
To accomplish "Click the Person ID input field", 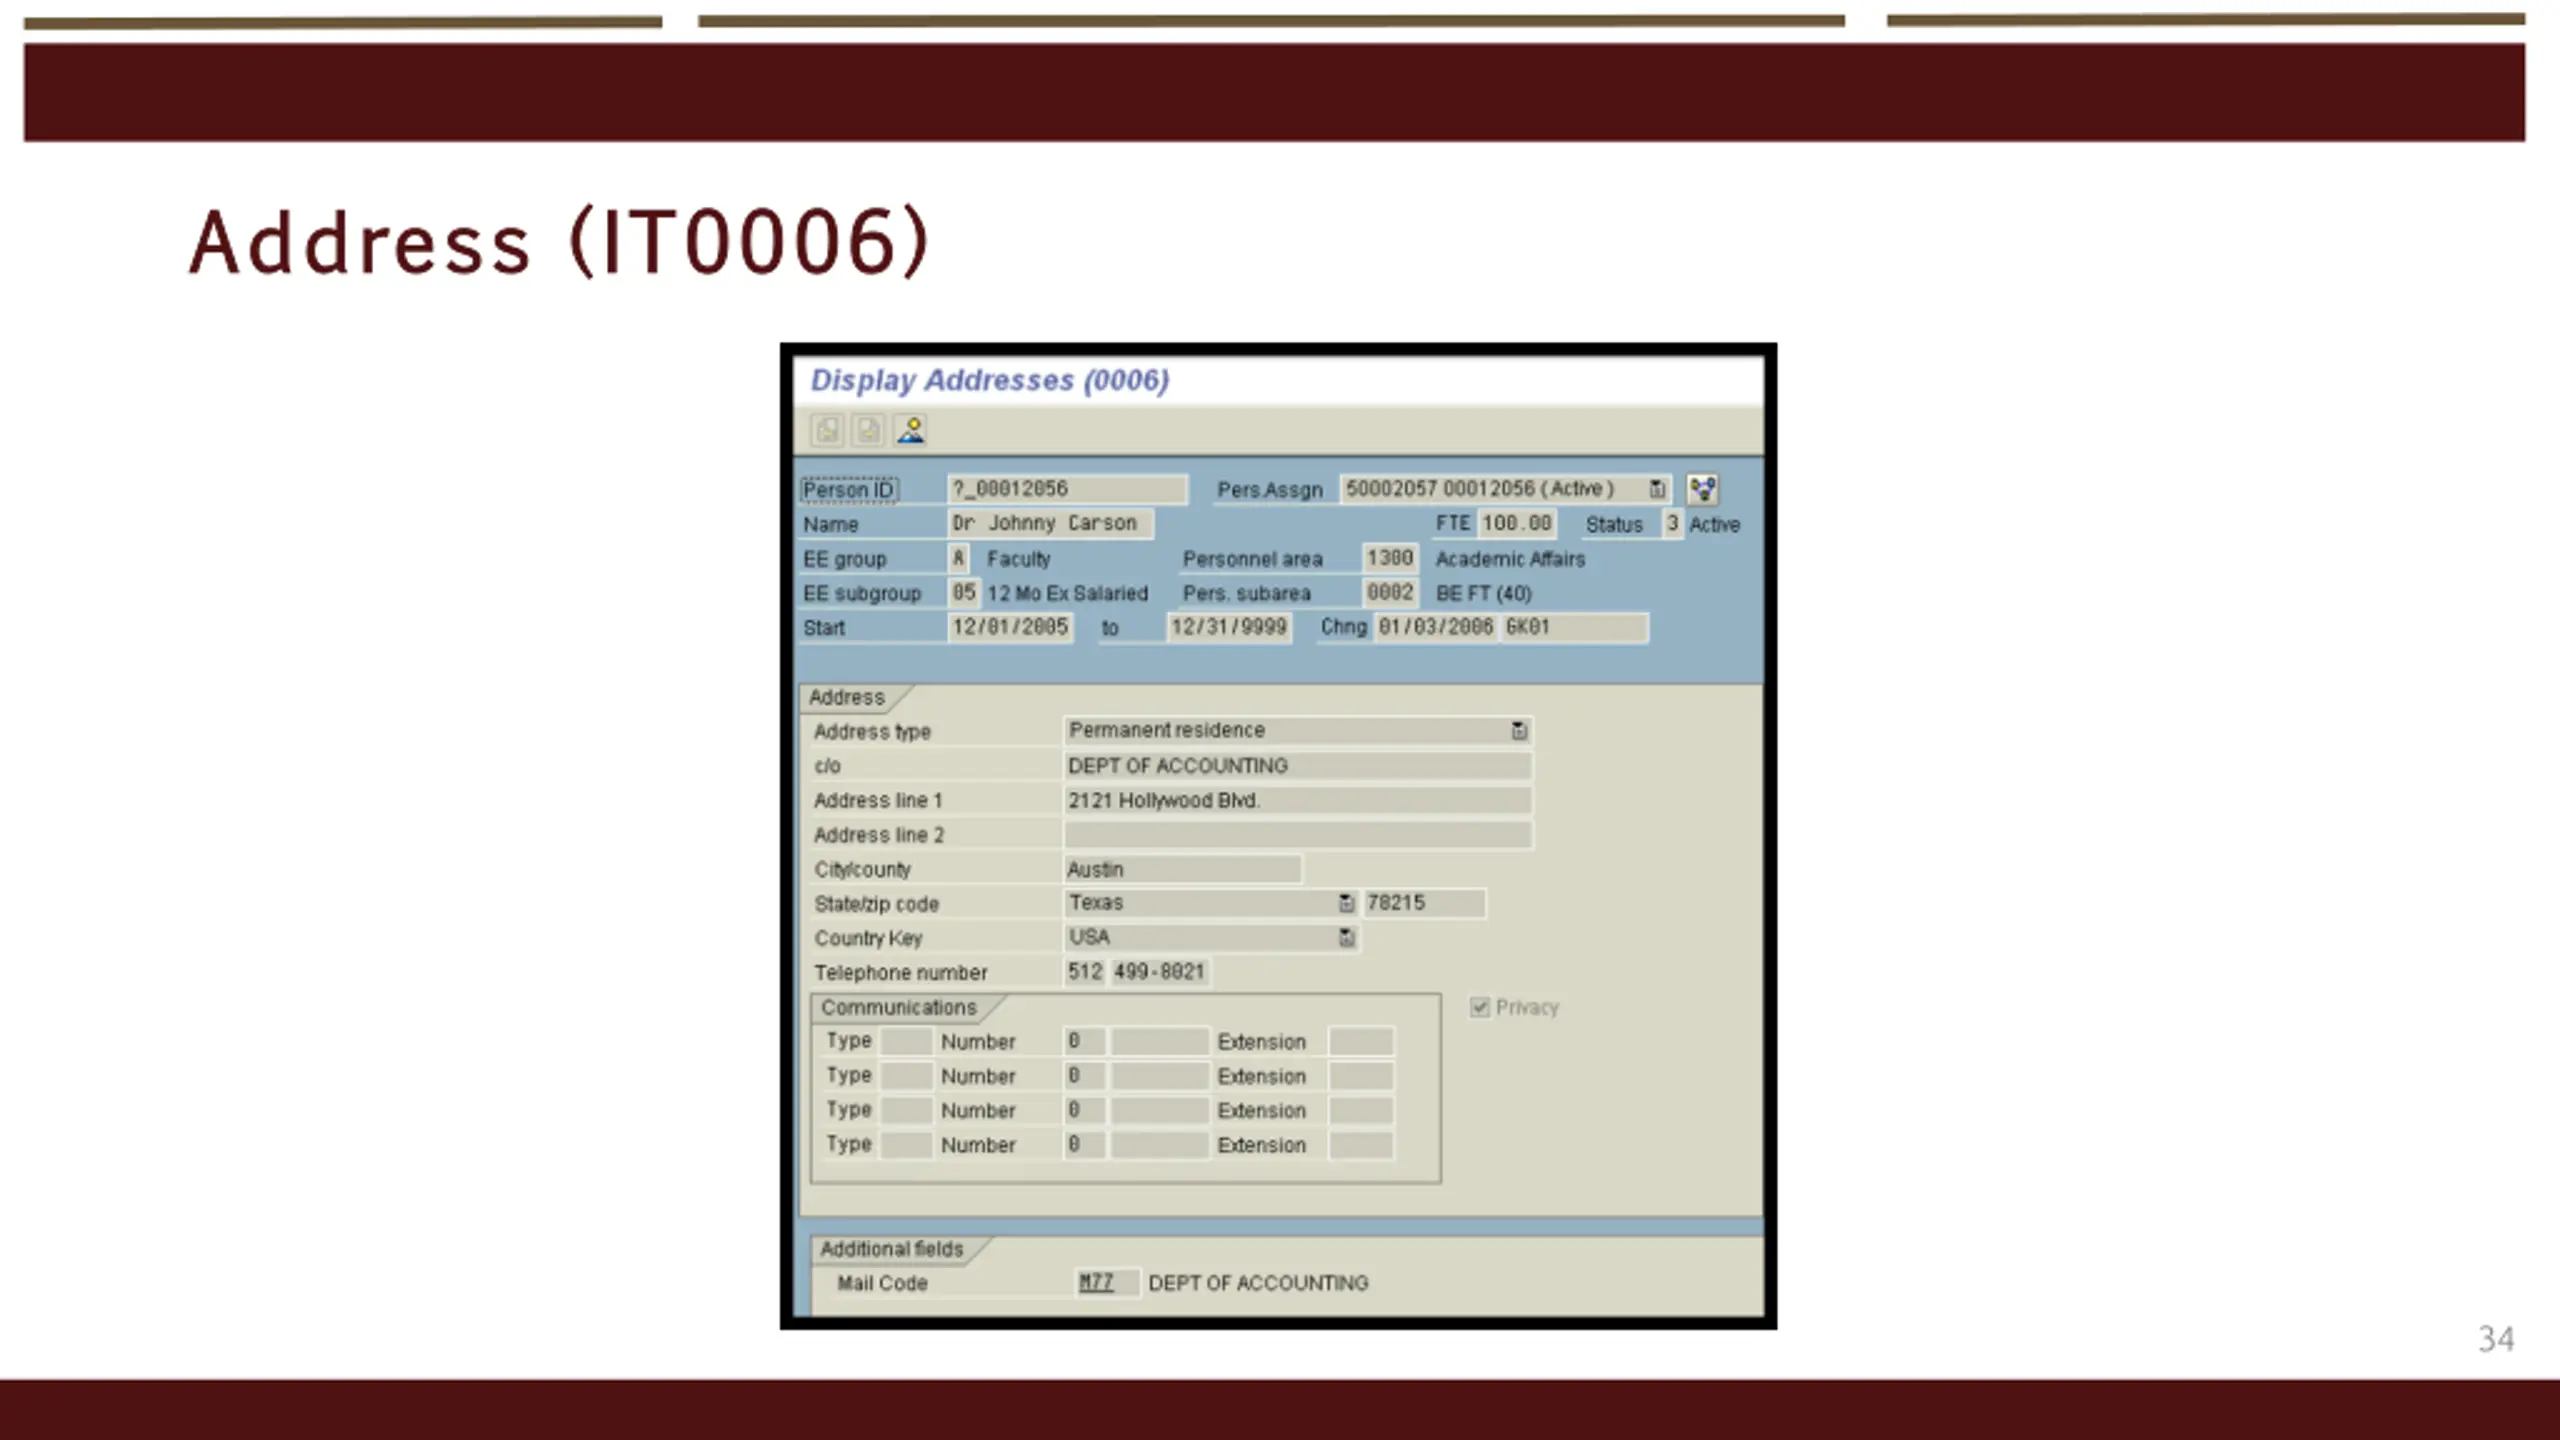I will (1067, 489).
